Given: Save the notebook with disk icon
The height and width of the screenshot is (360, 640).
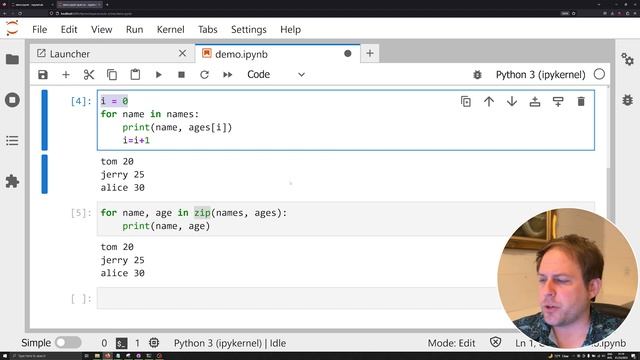Looking at the screenshot, I should [x=43, y=75].
